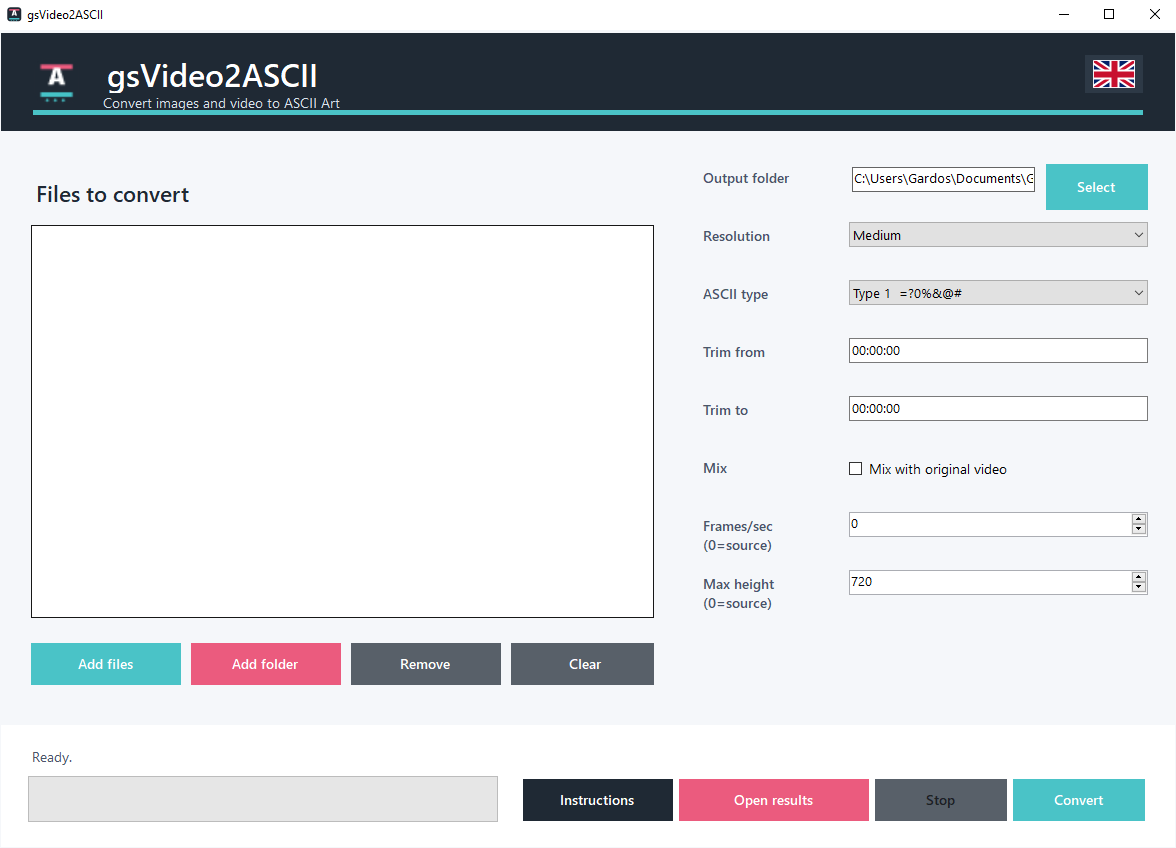Start conversion with the Convert button
Screen dimensions: 1176x848
click(x=1078, y=800)
